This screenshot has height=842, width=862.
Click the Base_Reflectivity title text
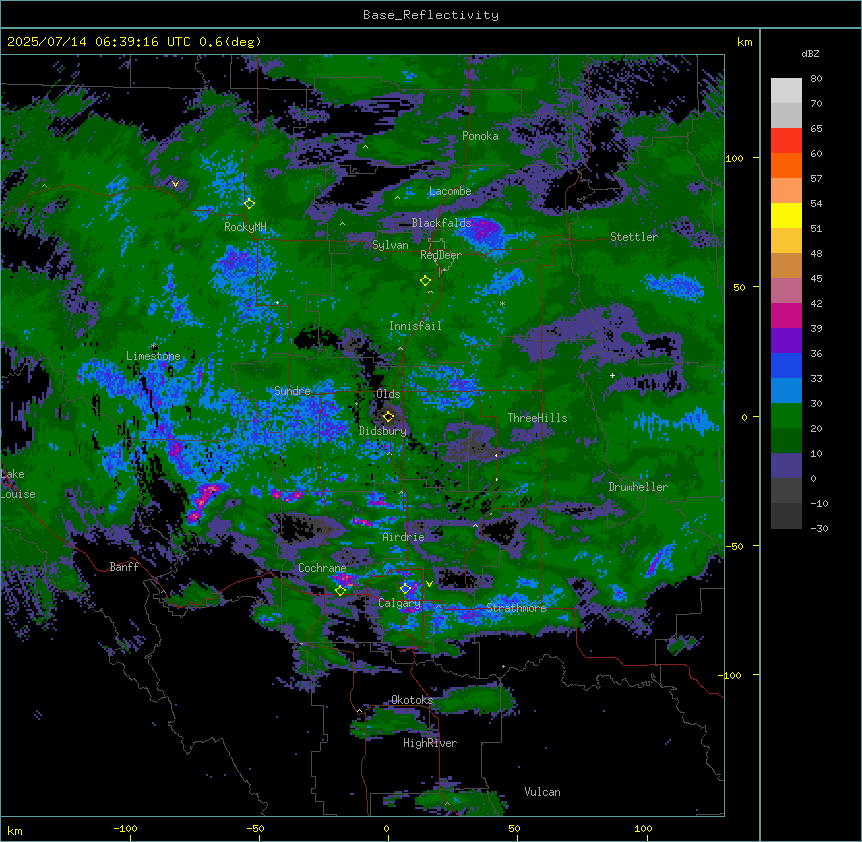pos(431,15)
